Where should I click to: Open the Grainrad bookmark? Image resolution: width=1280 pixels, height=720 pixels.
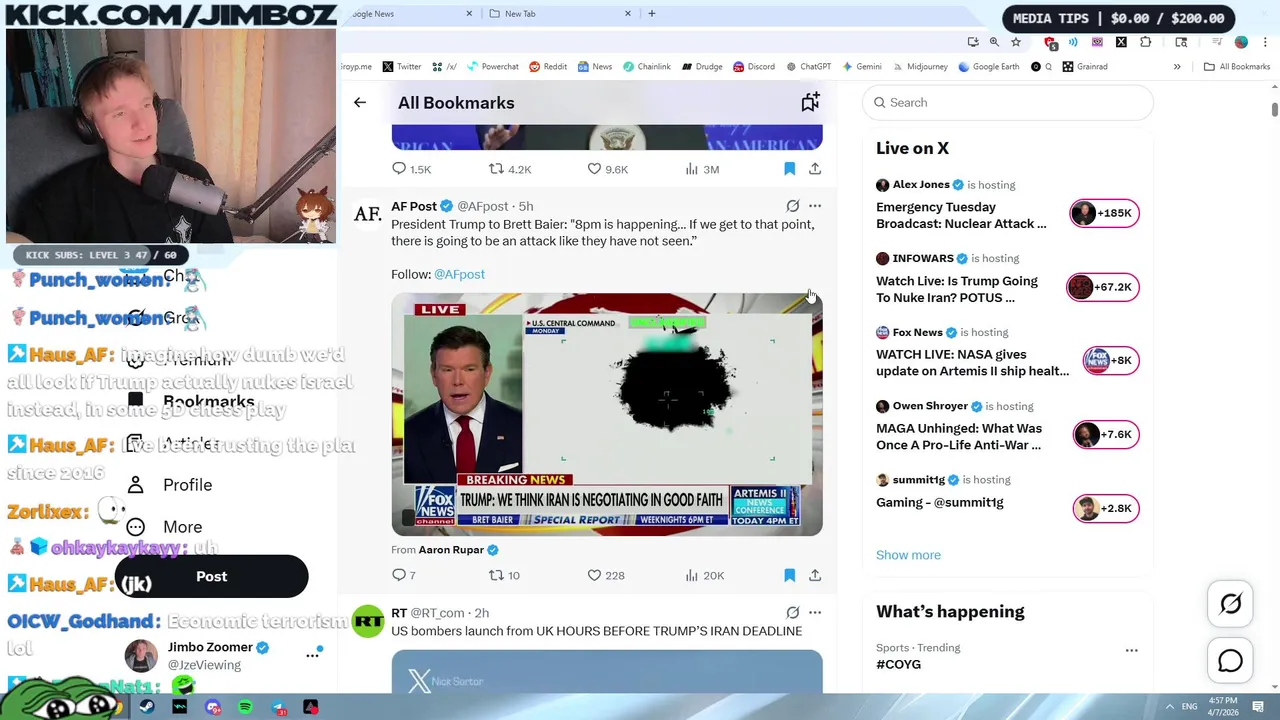point(1085,67)
